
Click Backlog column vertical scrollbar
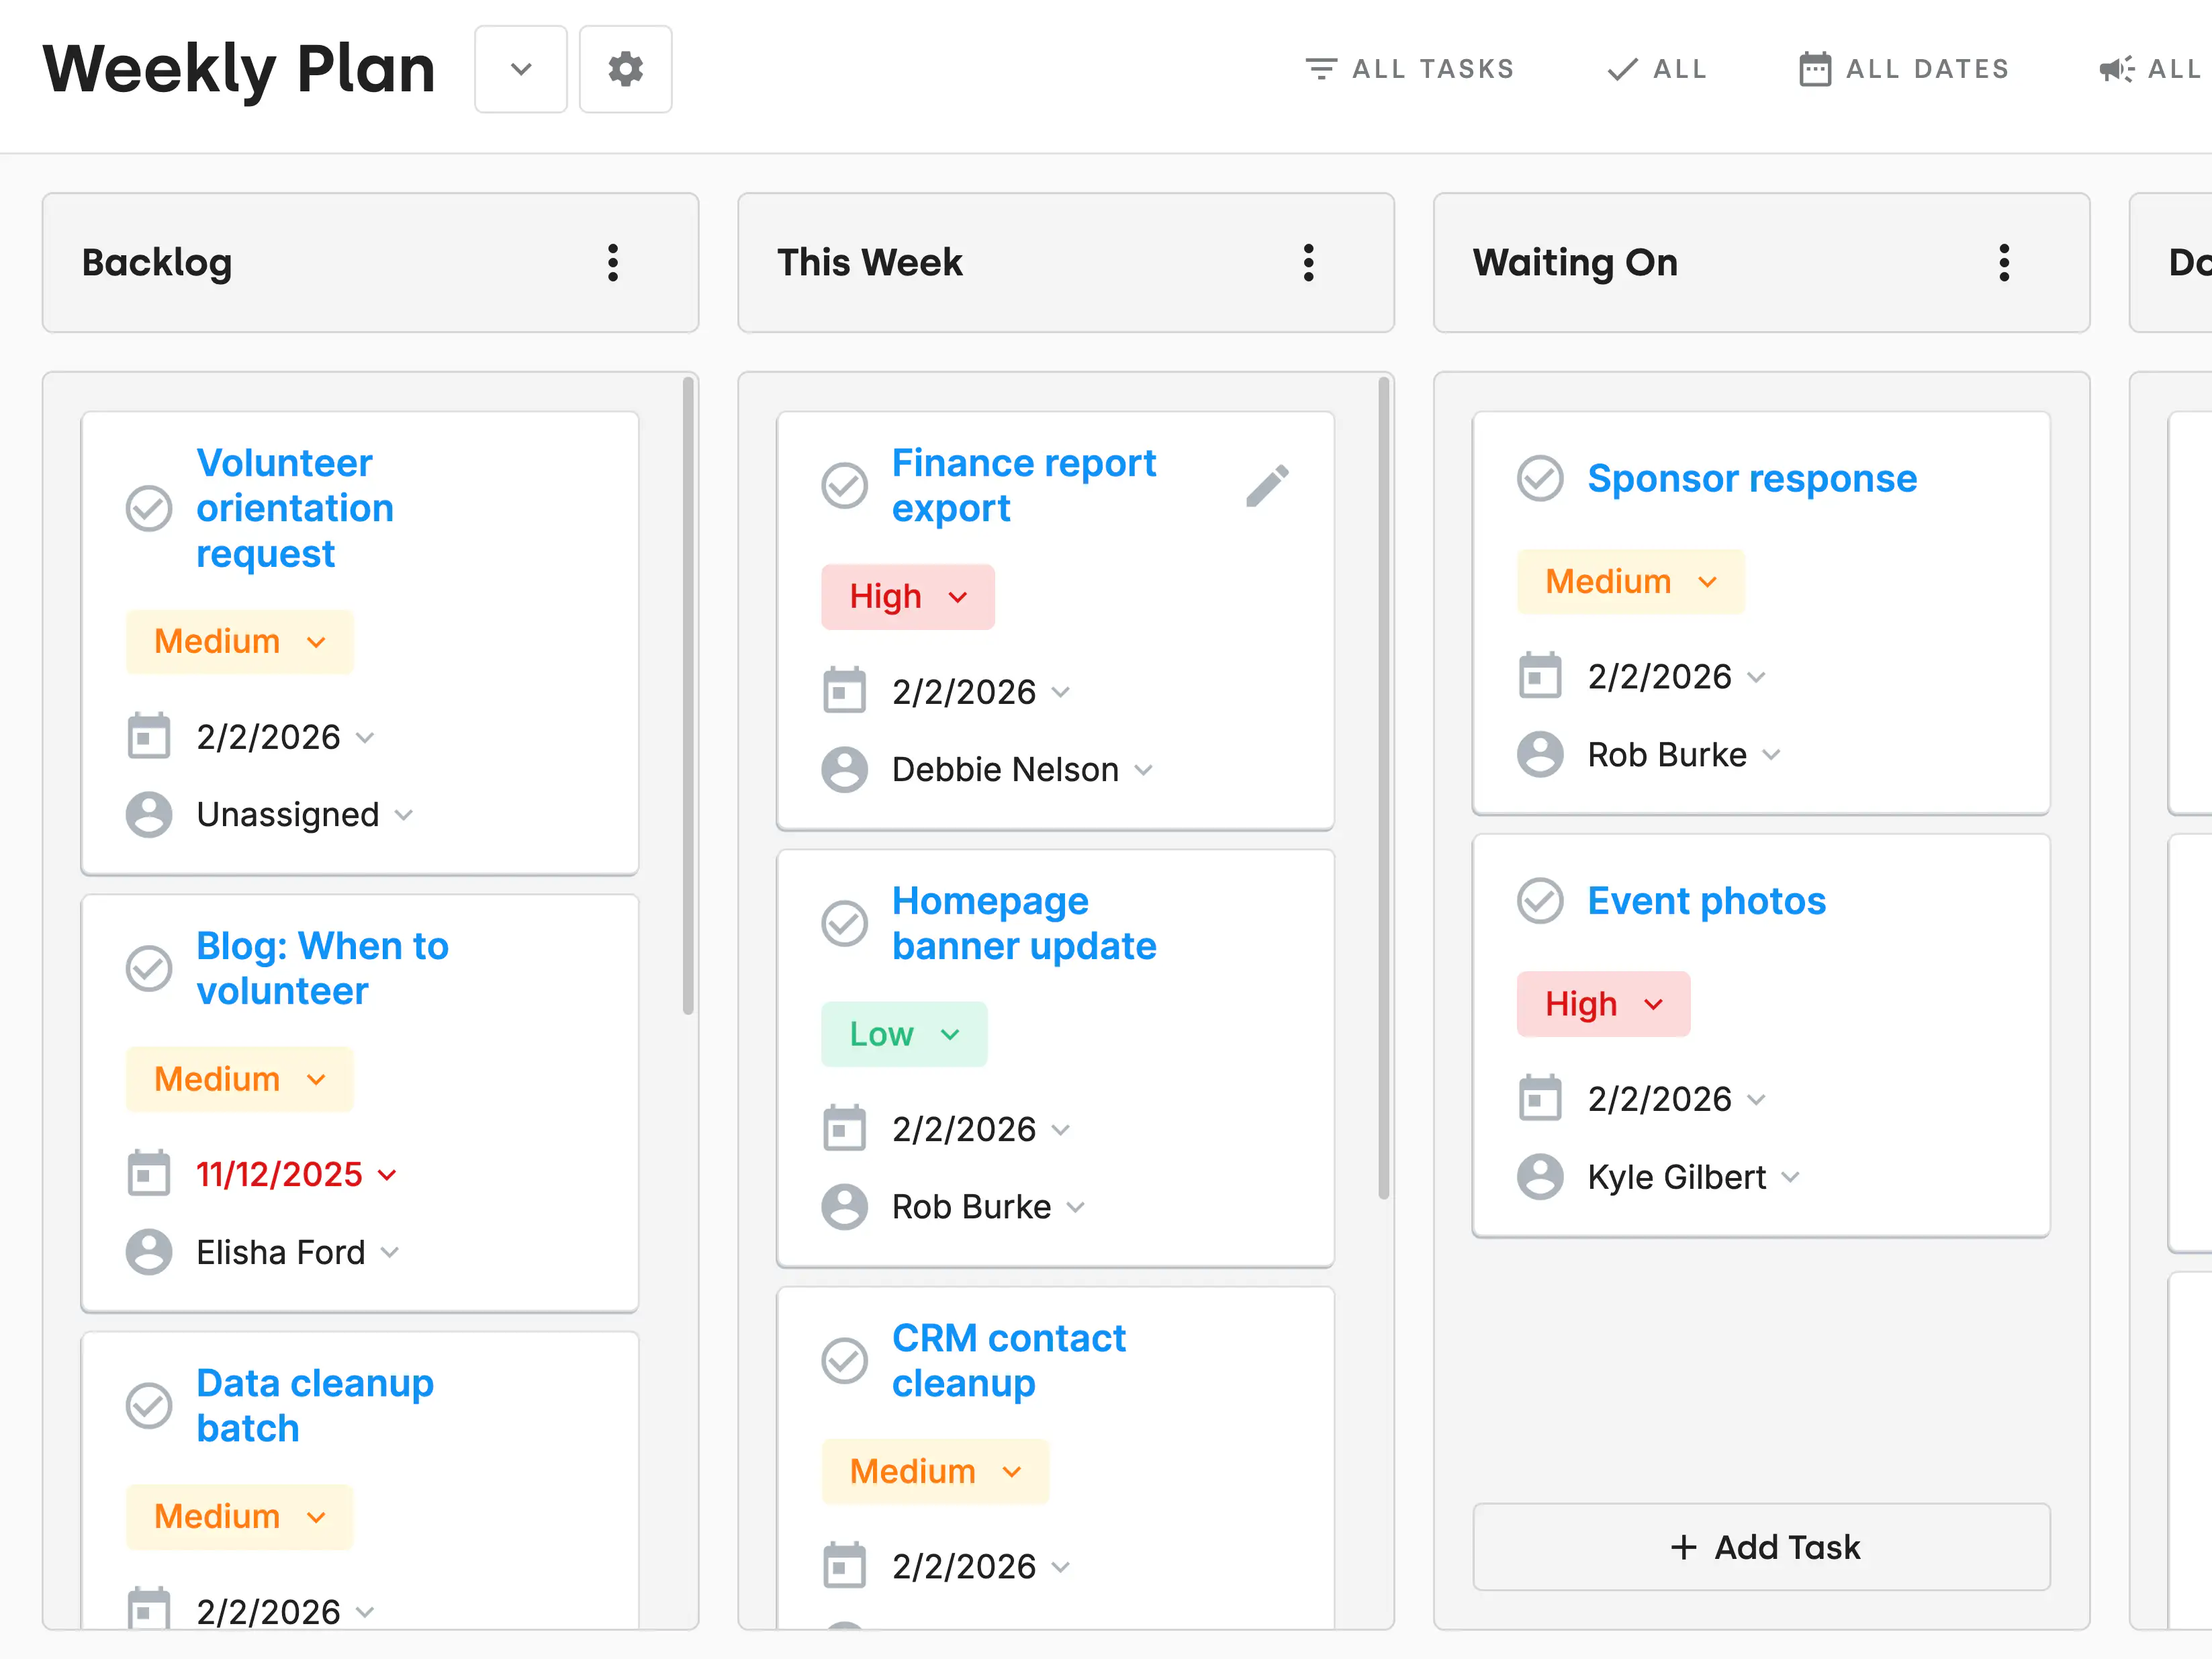coord(688,695)
